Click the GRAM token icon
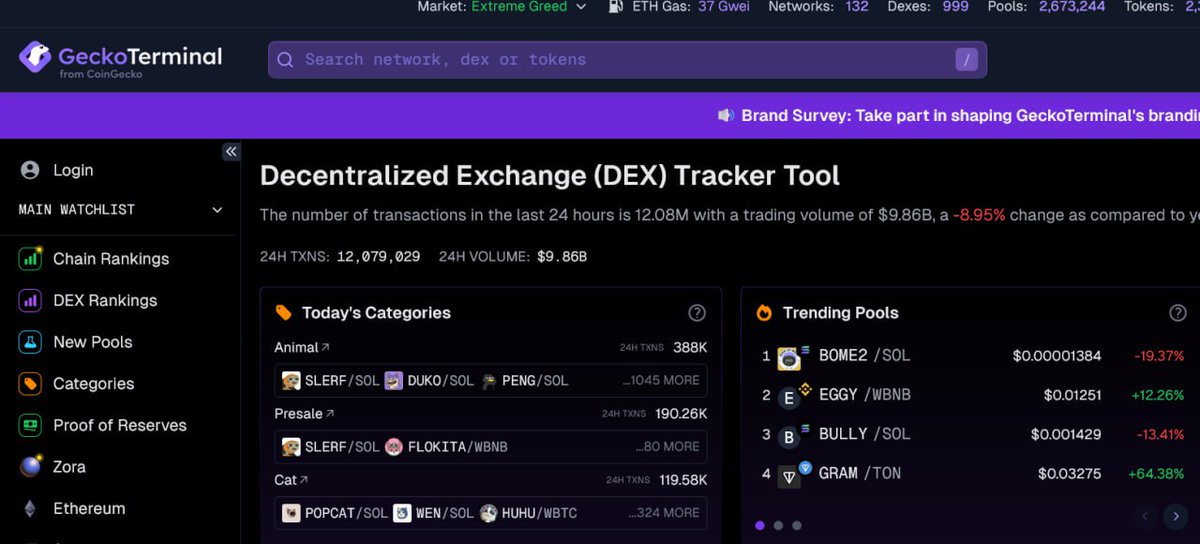This screenshot has width=1200, height=544. pos(791,475)
